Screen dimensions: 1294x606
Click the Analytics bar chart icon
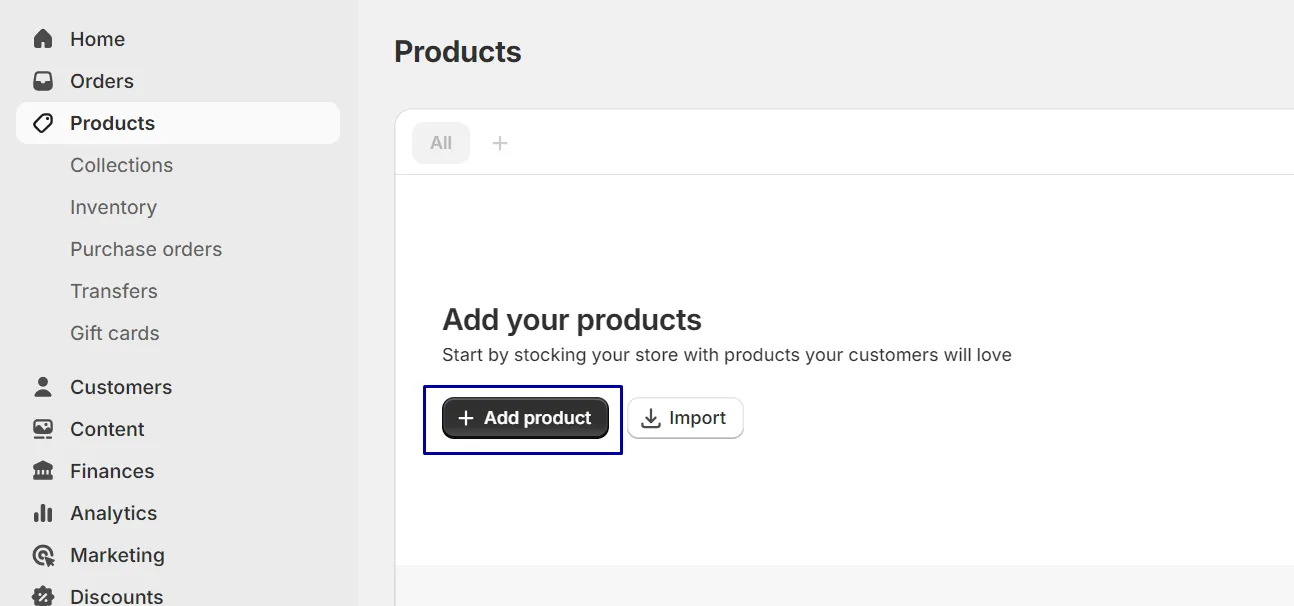point(43,513)
